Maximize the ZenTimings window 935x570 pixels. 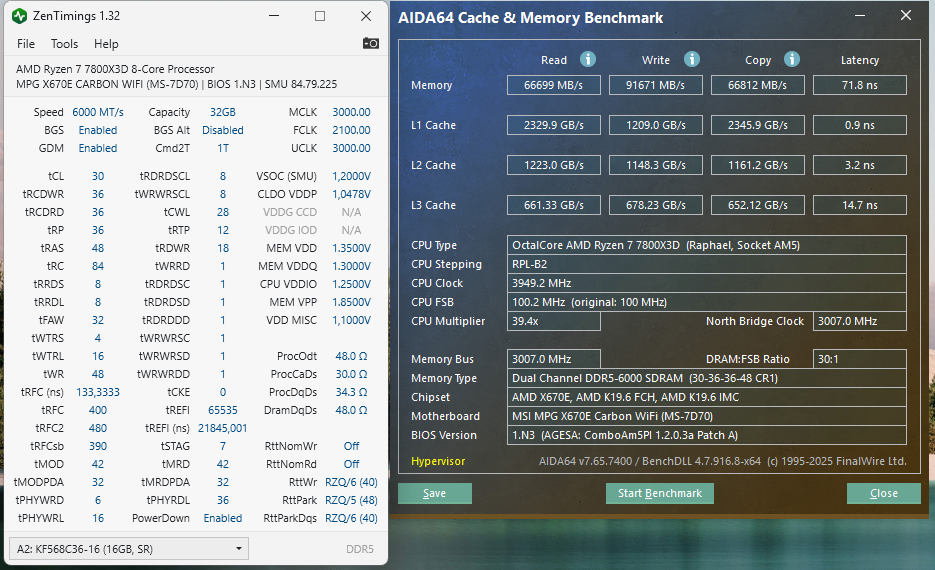(320, 16)
